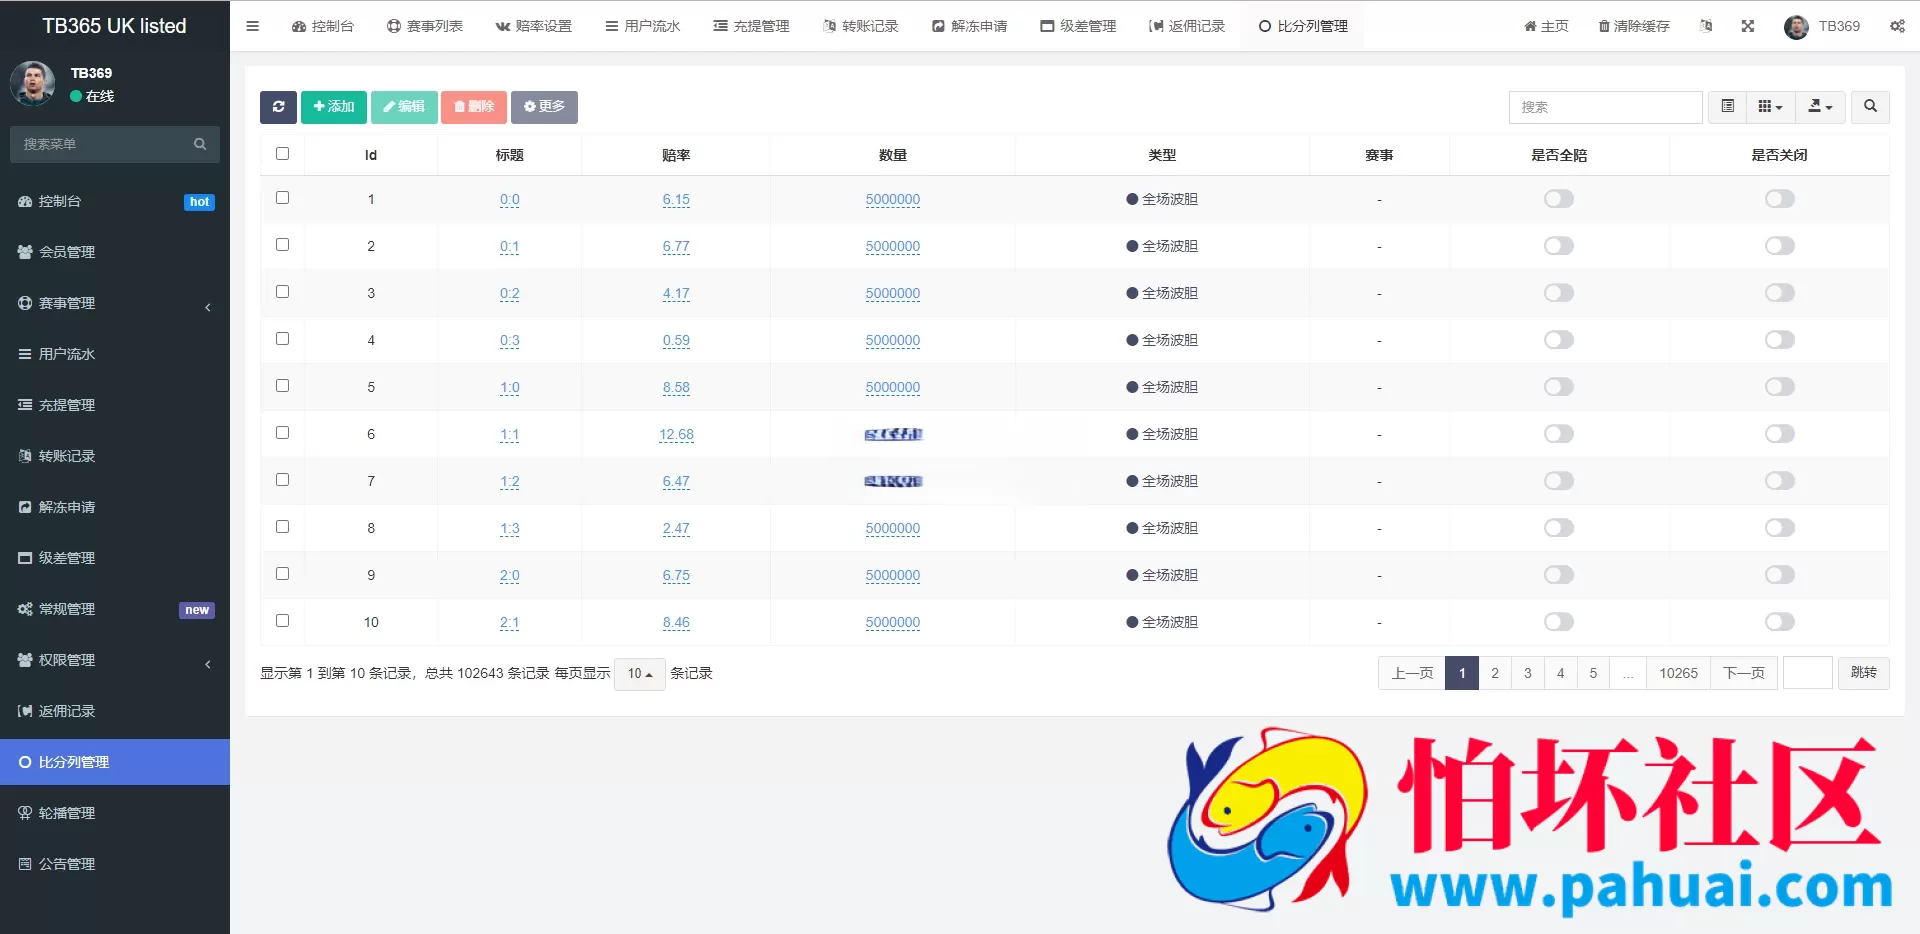Switch to the 控制台 top tab
The width and height of the screenshot is (1920, 934).
click(x=322, y=26)
